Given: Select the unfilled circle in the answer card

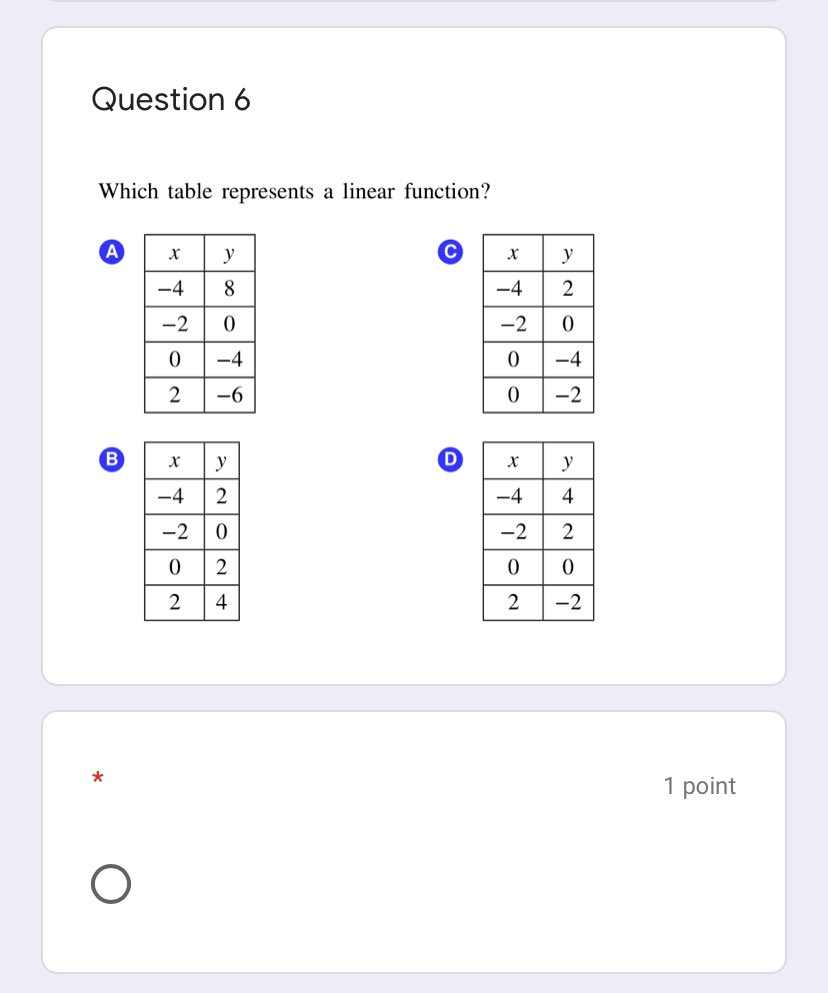Looking at the screenshot, I should click(x=111, y=883).
